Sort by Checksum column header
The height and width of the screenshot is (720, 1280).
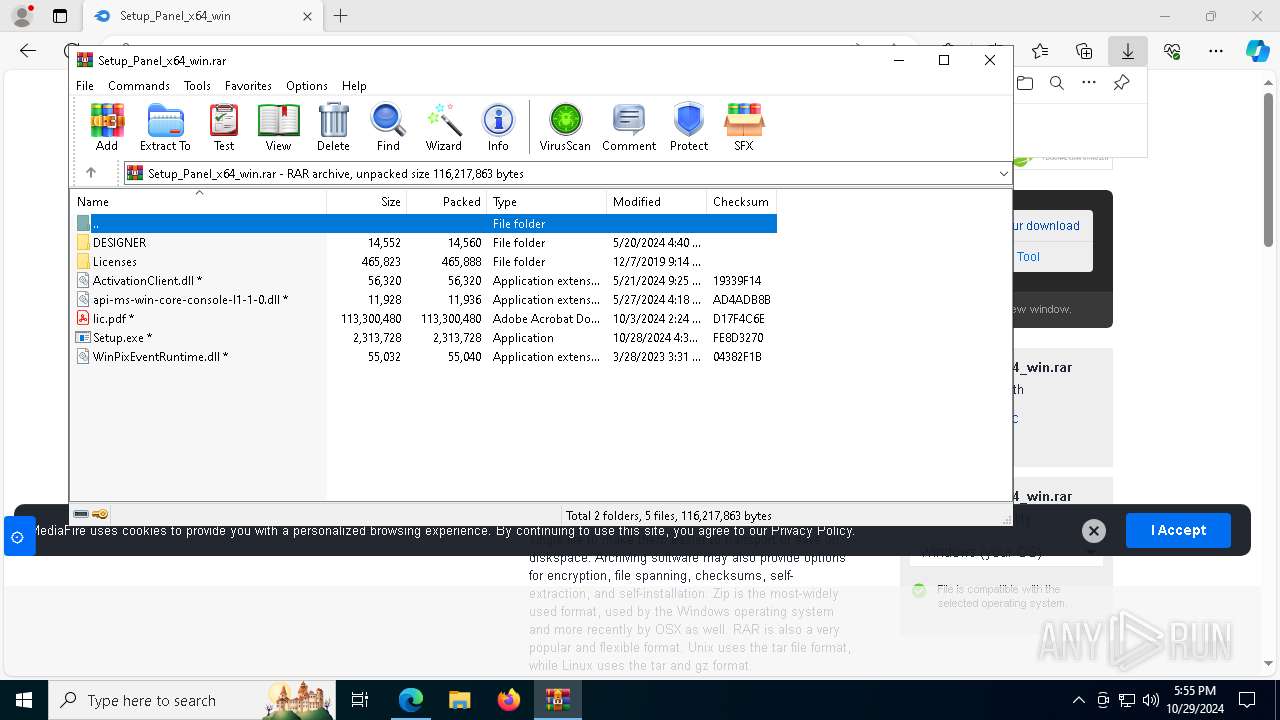[x=742, y=201]
